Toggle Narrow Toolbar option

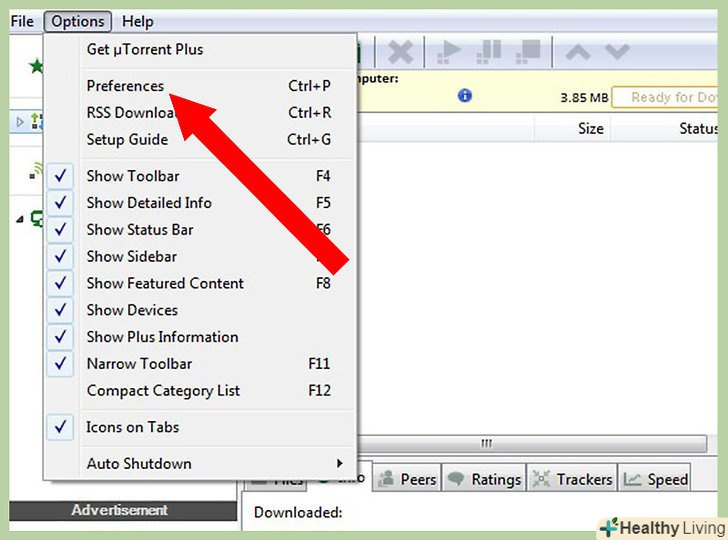tap(201, 364)
